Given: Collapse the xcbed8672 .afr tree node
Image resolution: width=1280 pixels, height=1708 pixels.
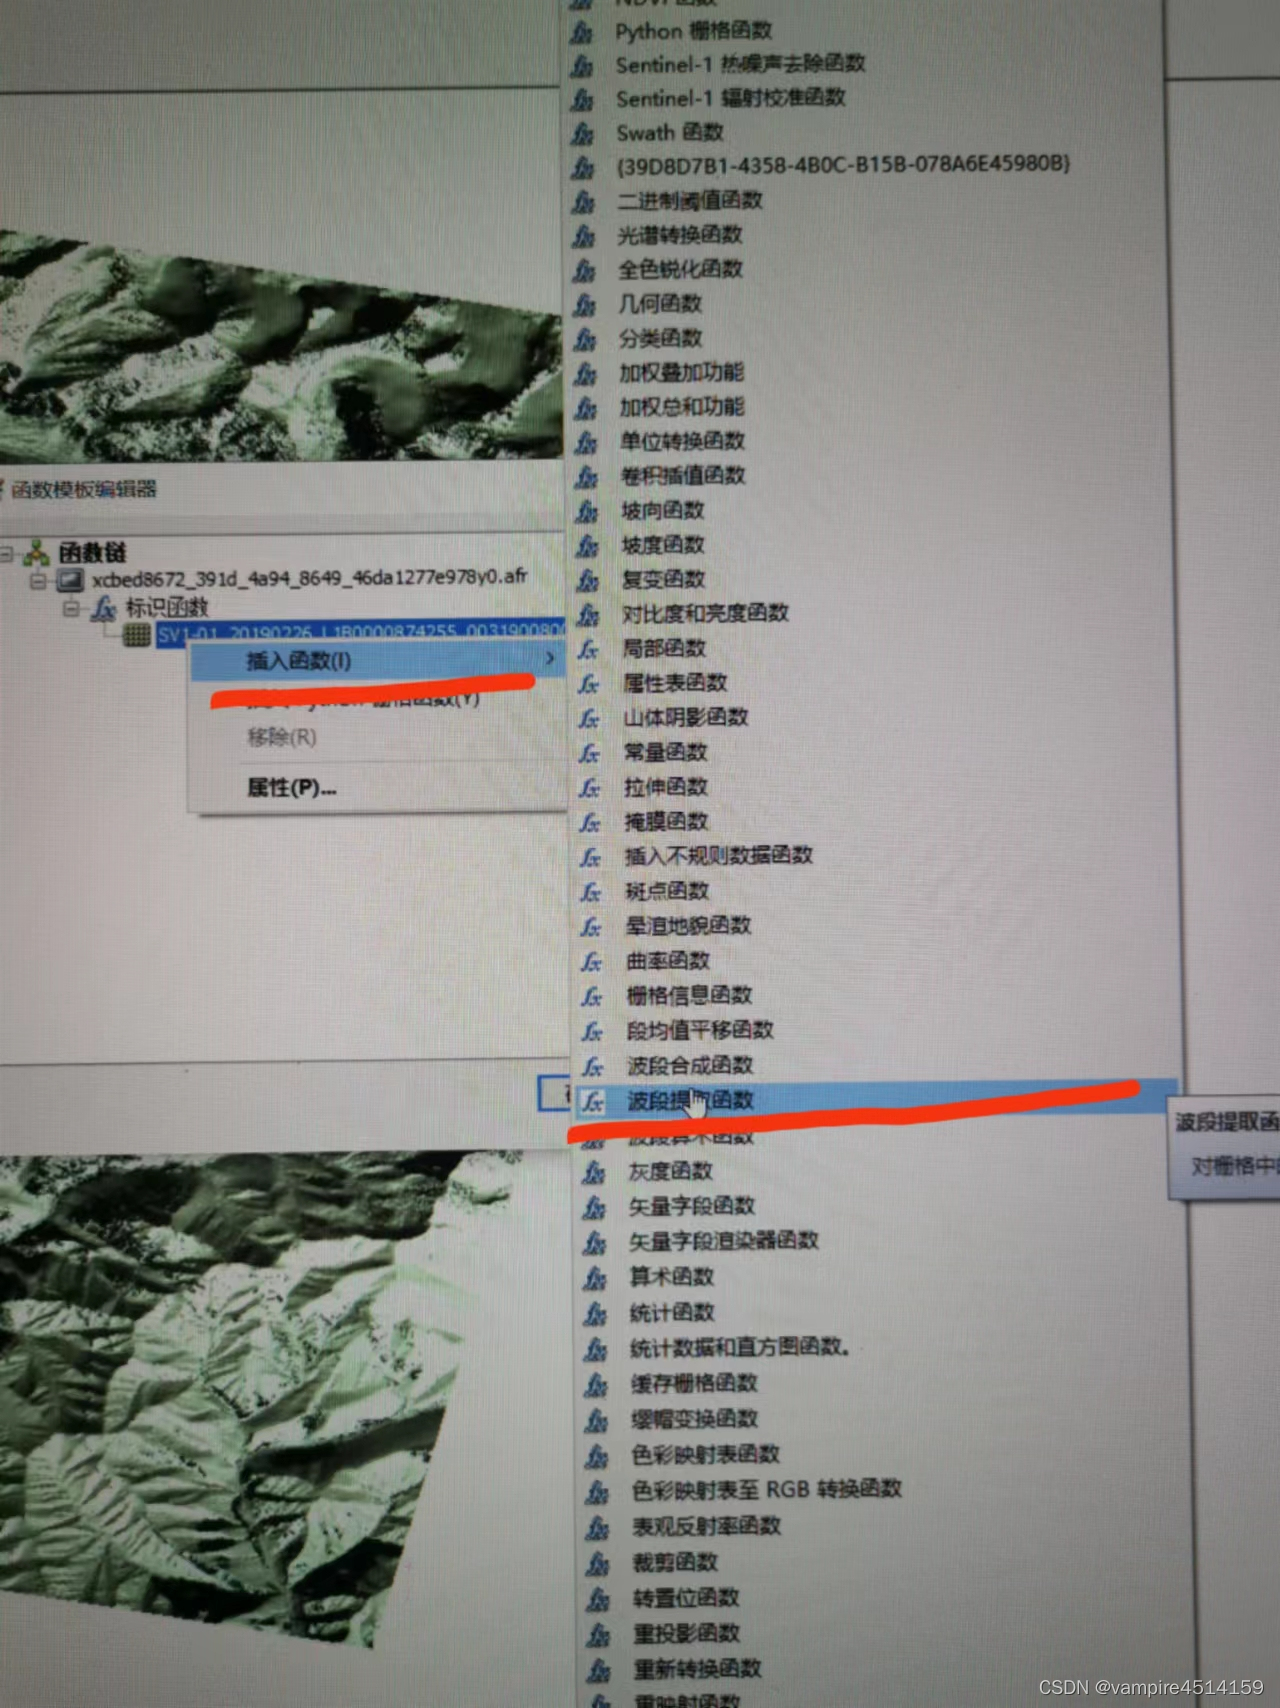Looking at the screenshot, I should coord(37,580).
